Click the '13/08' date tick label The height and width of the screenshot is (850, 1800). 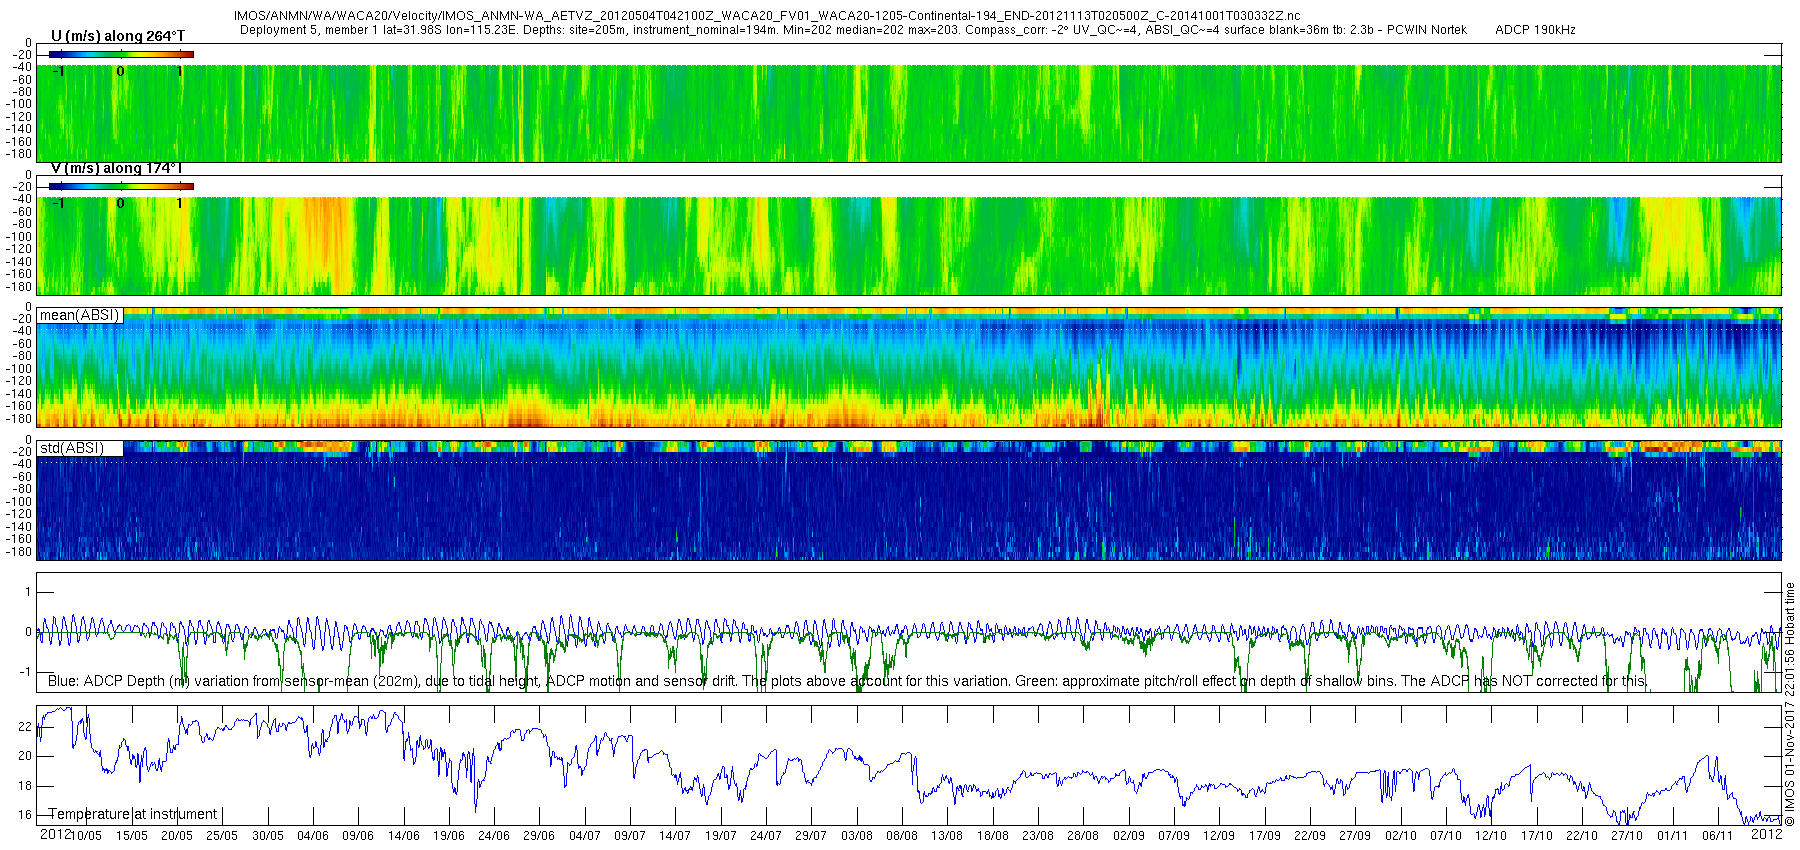click(x=947, y=836)
